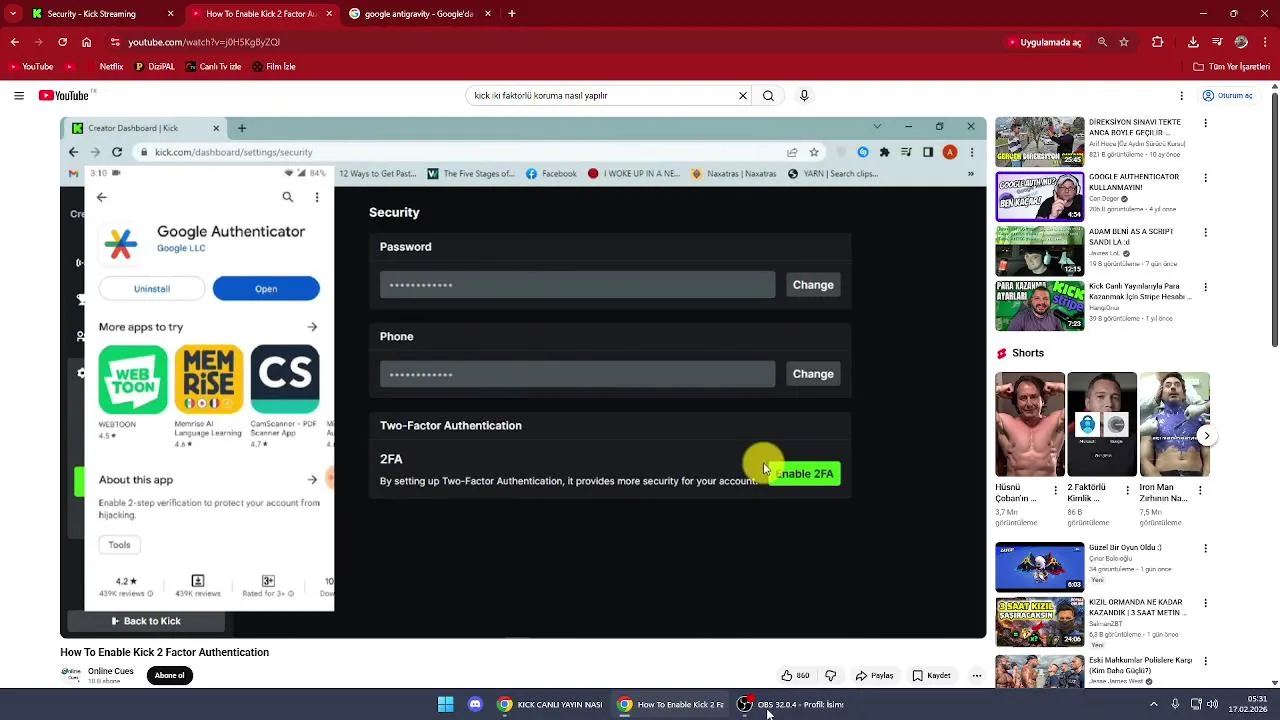The width and height of the screenshot is (1280, 720).
Task: Clear the YouTube search box text
Action: tap(743, 96)
